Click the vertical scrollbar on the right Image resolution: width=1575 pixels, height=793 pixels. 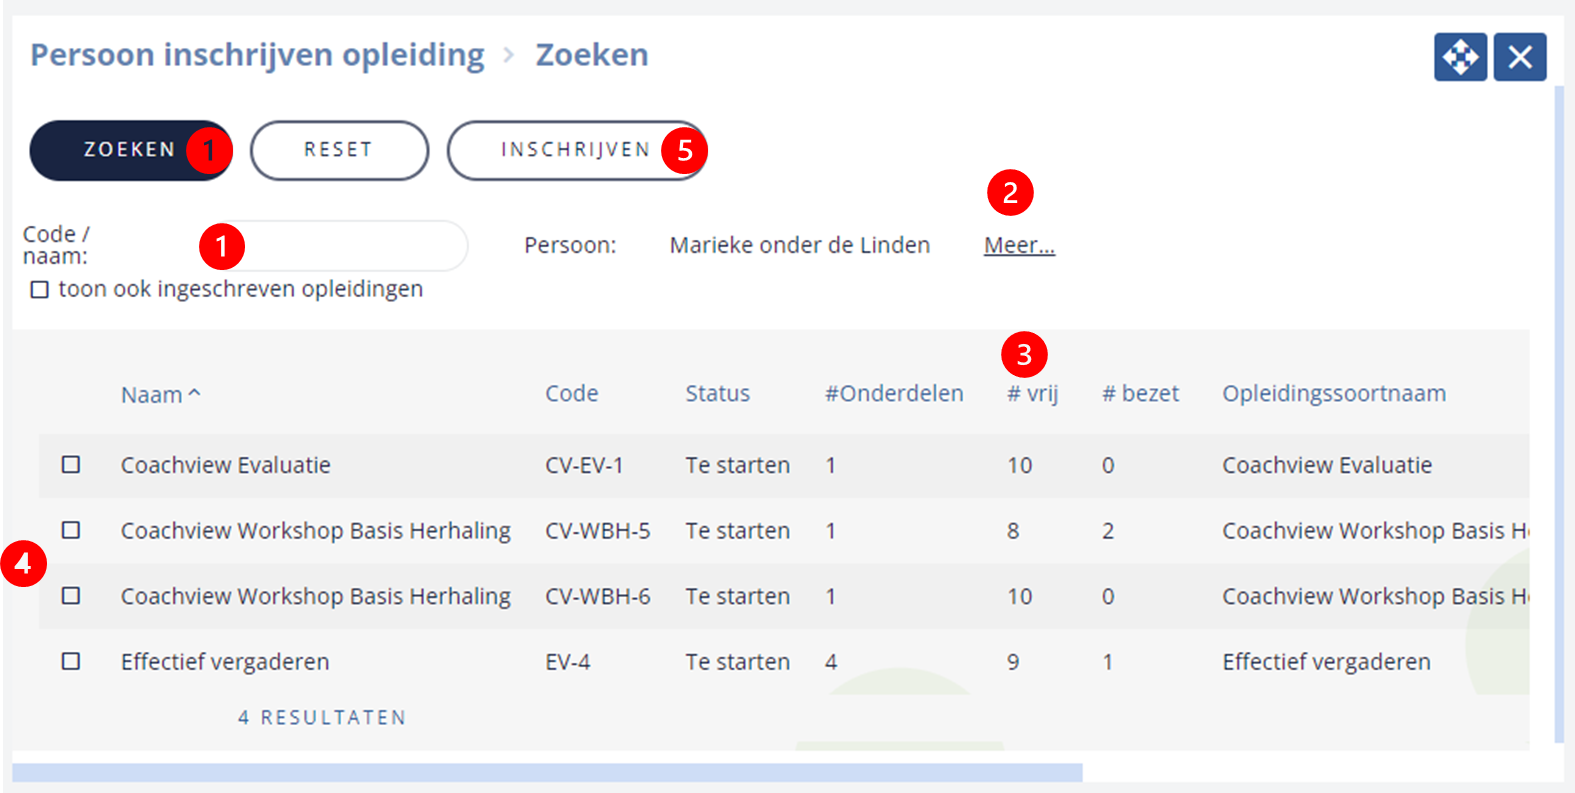tap(1559, 414)
